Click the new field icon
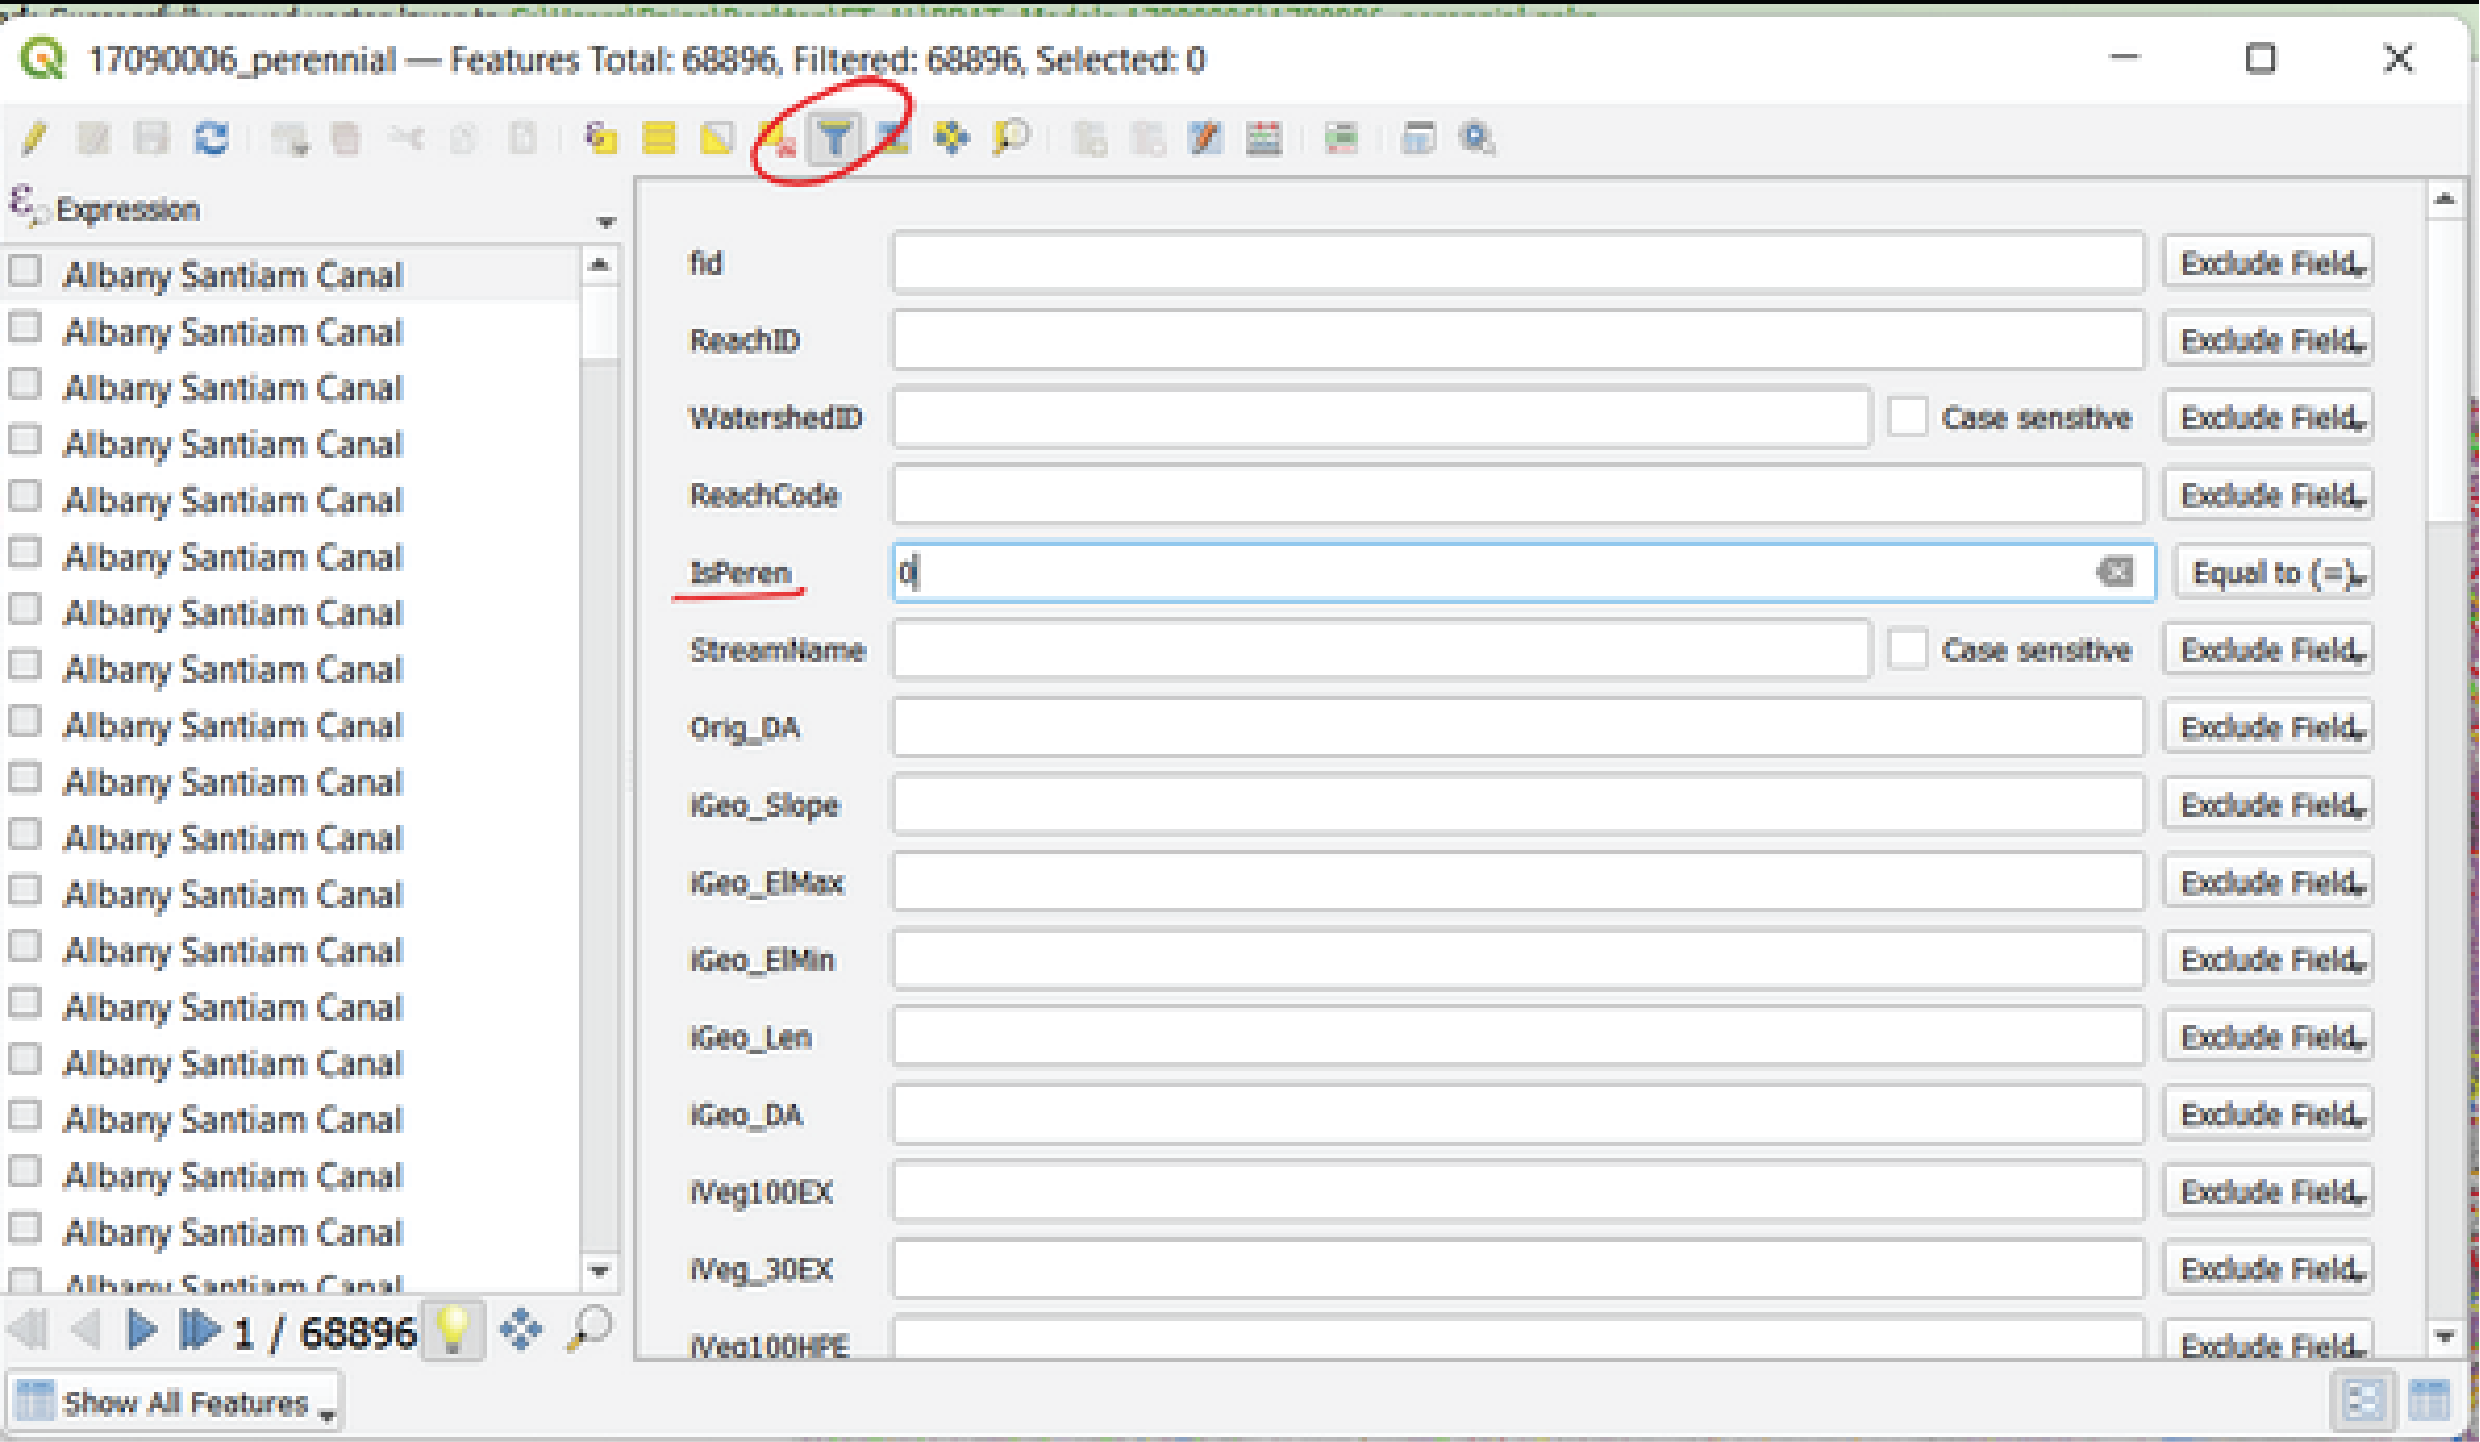 [x=1088, y=138]
